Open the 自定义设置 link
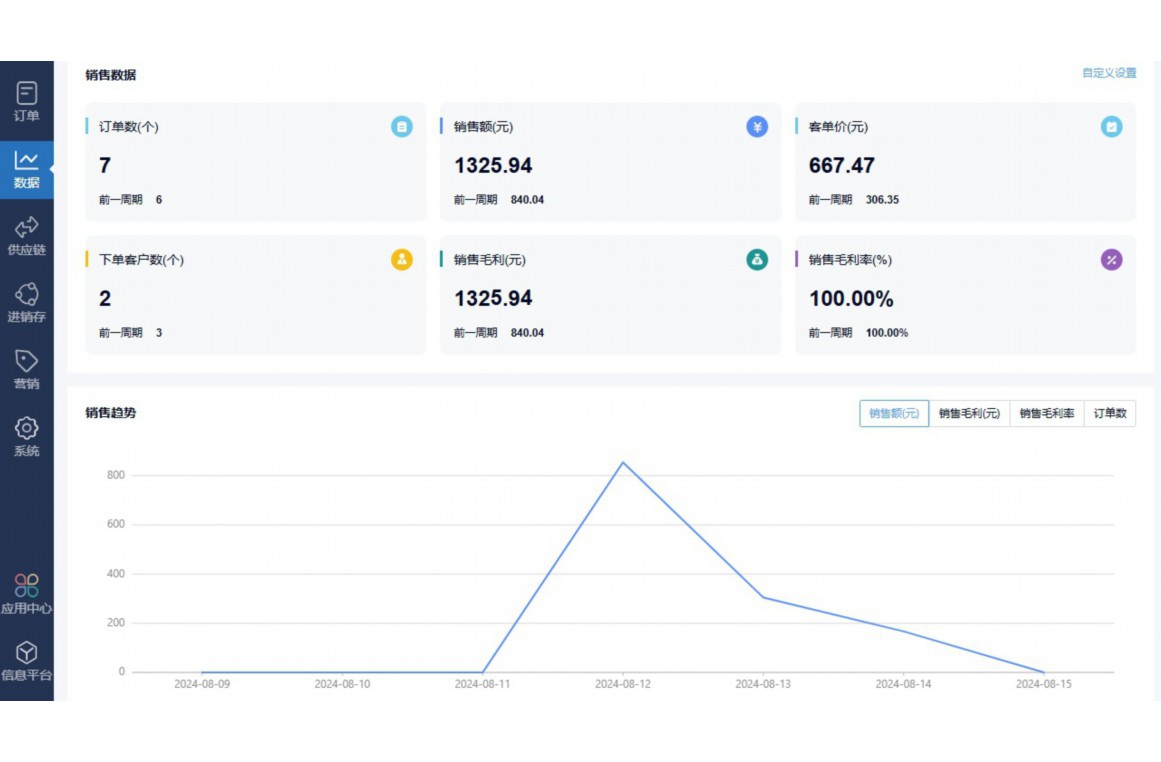 [1109, 73]
